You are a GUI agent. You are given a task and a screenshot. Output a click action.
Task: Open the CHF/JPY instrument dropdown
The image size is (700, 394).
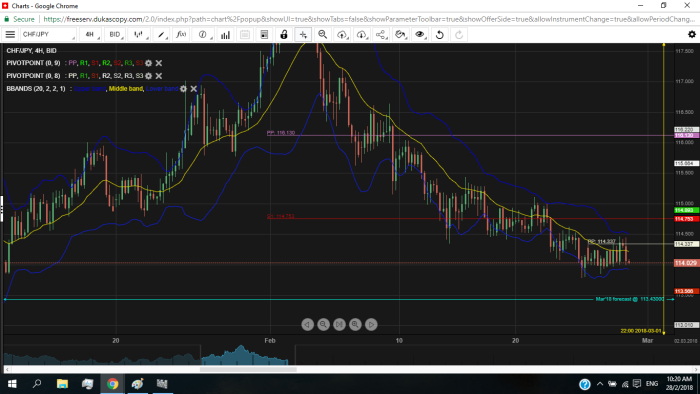48,34
